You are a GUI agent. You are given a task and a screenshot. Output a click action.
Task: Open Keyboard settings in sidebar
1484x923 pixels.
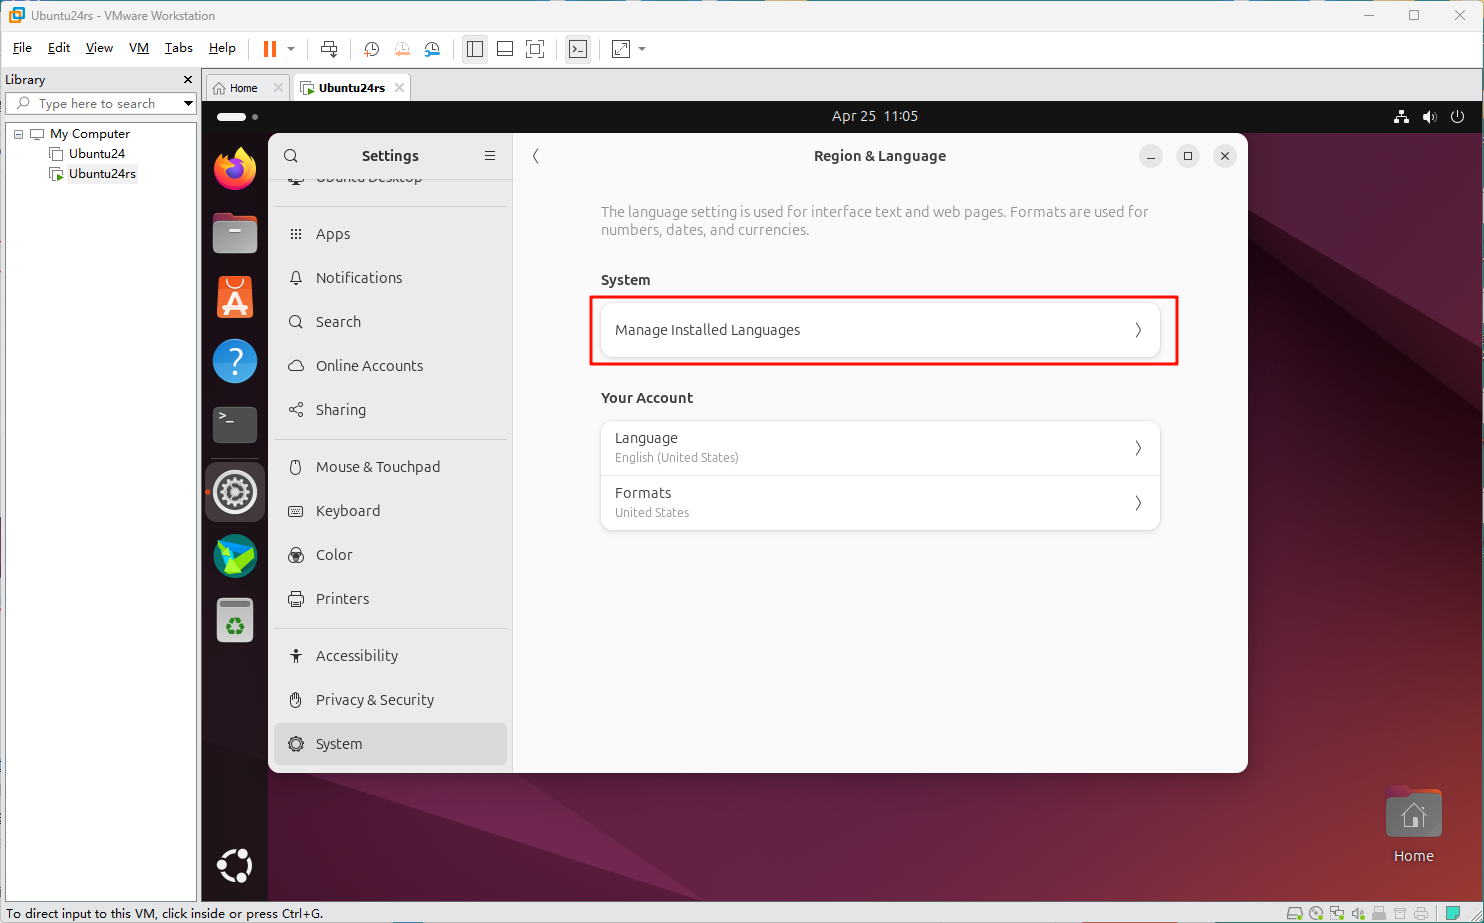point(391,511)
